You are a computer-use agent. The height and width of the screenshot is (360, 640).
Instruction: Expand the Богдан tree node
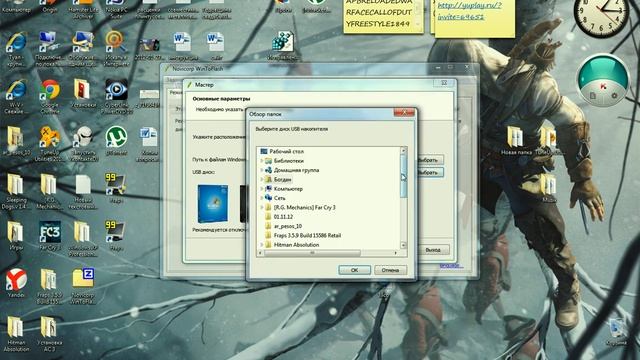pos(262,179)
